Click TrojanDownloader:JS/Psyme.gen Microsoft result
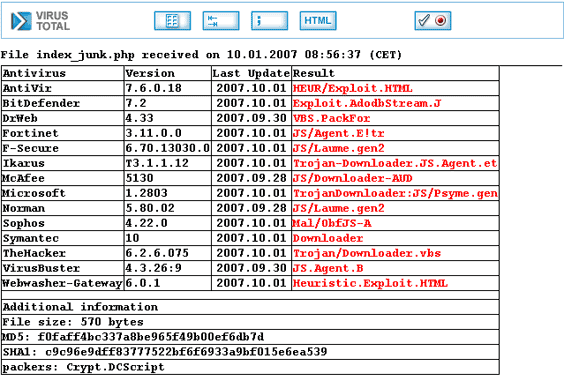 (x=395, y=194)
